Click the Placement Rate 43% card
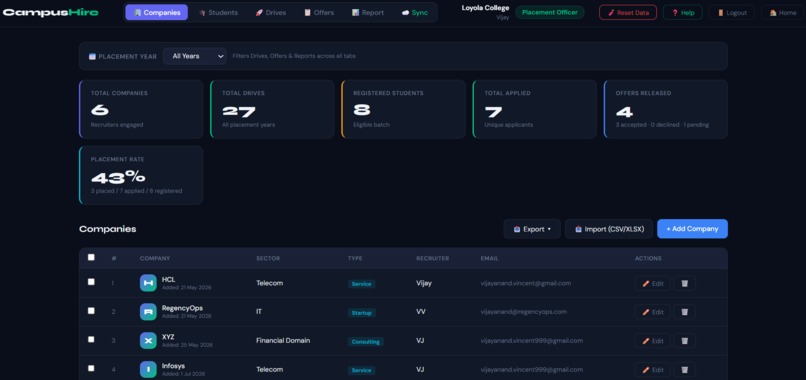806x380 pixels. [x=141, y=175]
